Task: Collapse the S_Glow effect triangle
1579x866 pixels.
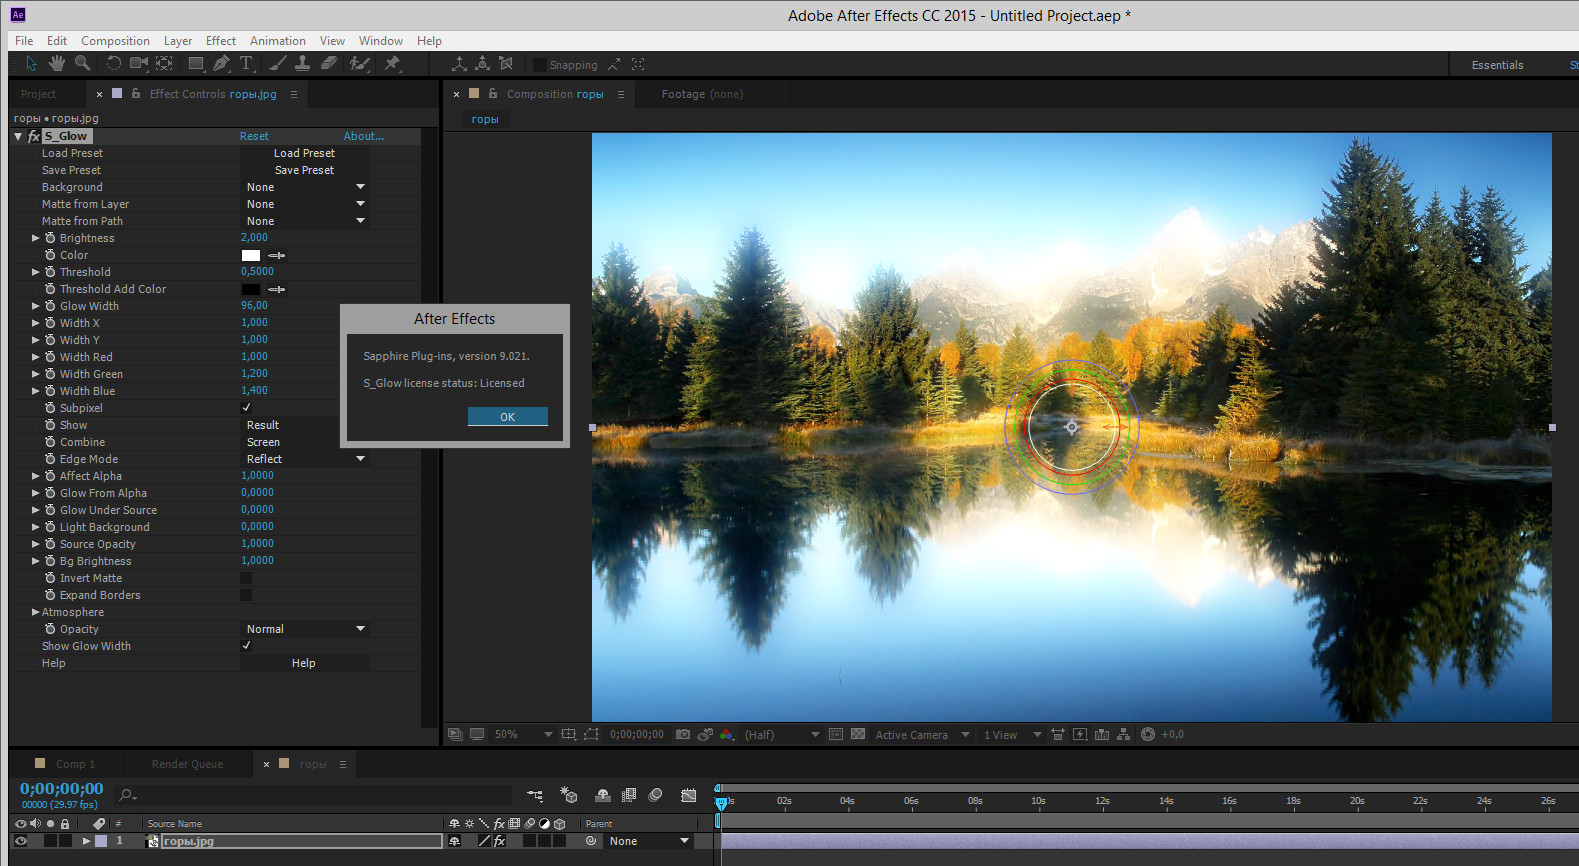Action: [18, 136]
